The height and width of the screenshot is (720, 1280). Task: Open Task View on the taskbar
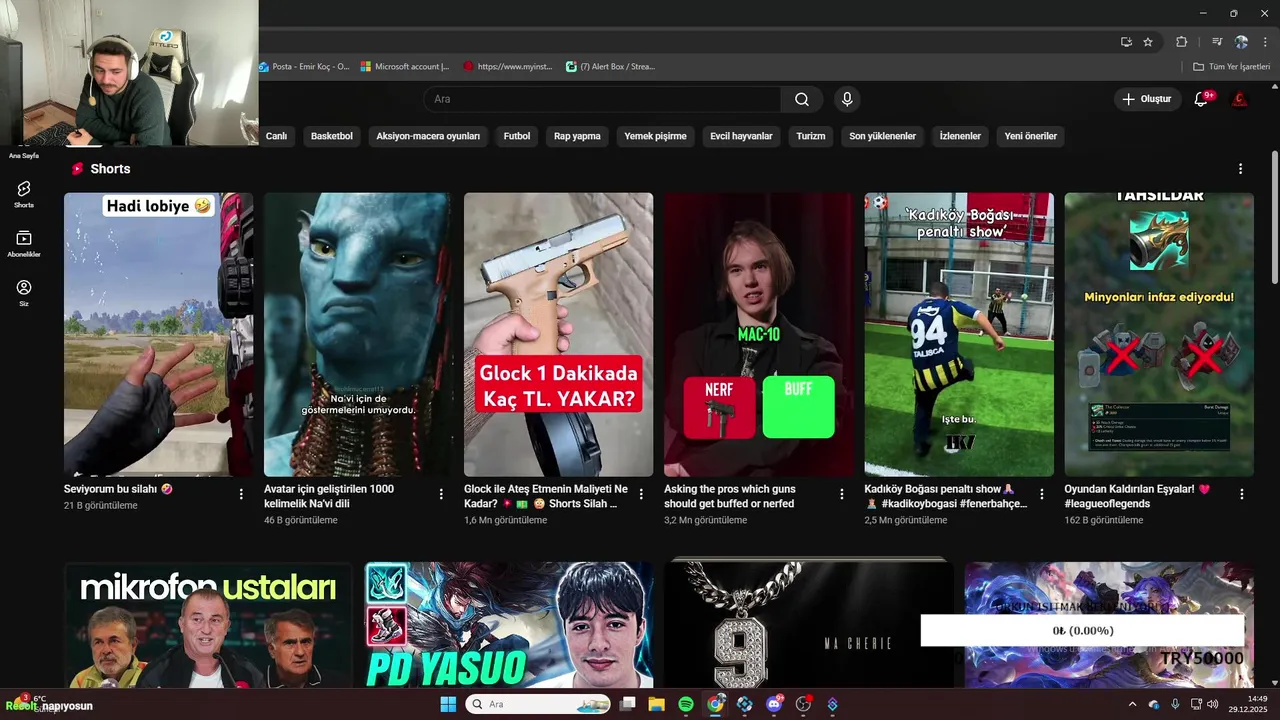point(627,704)
